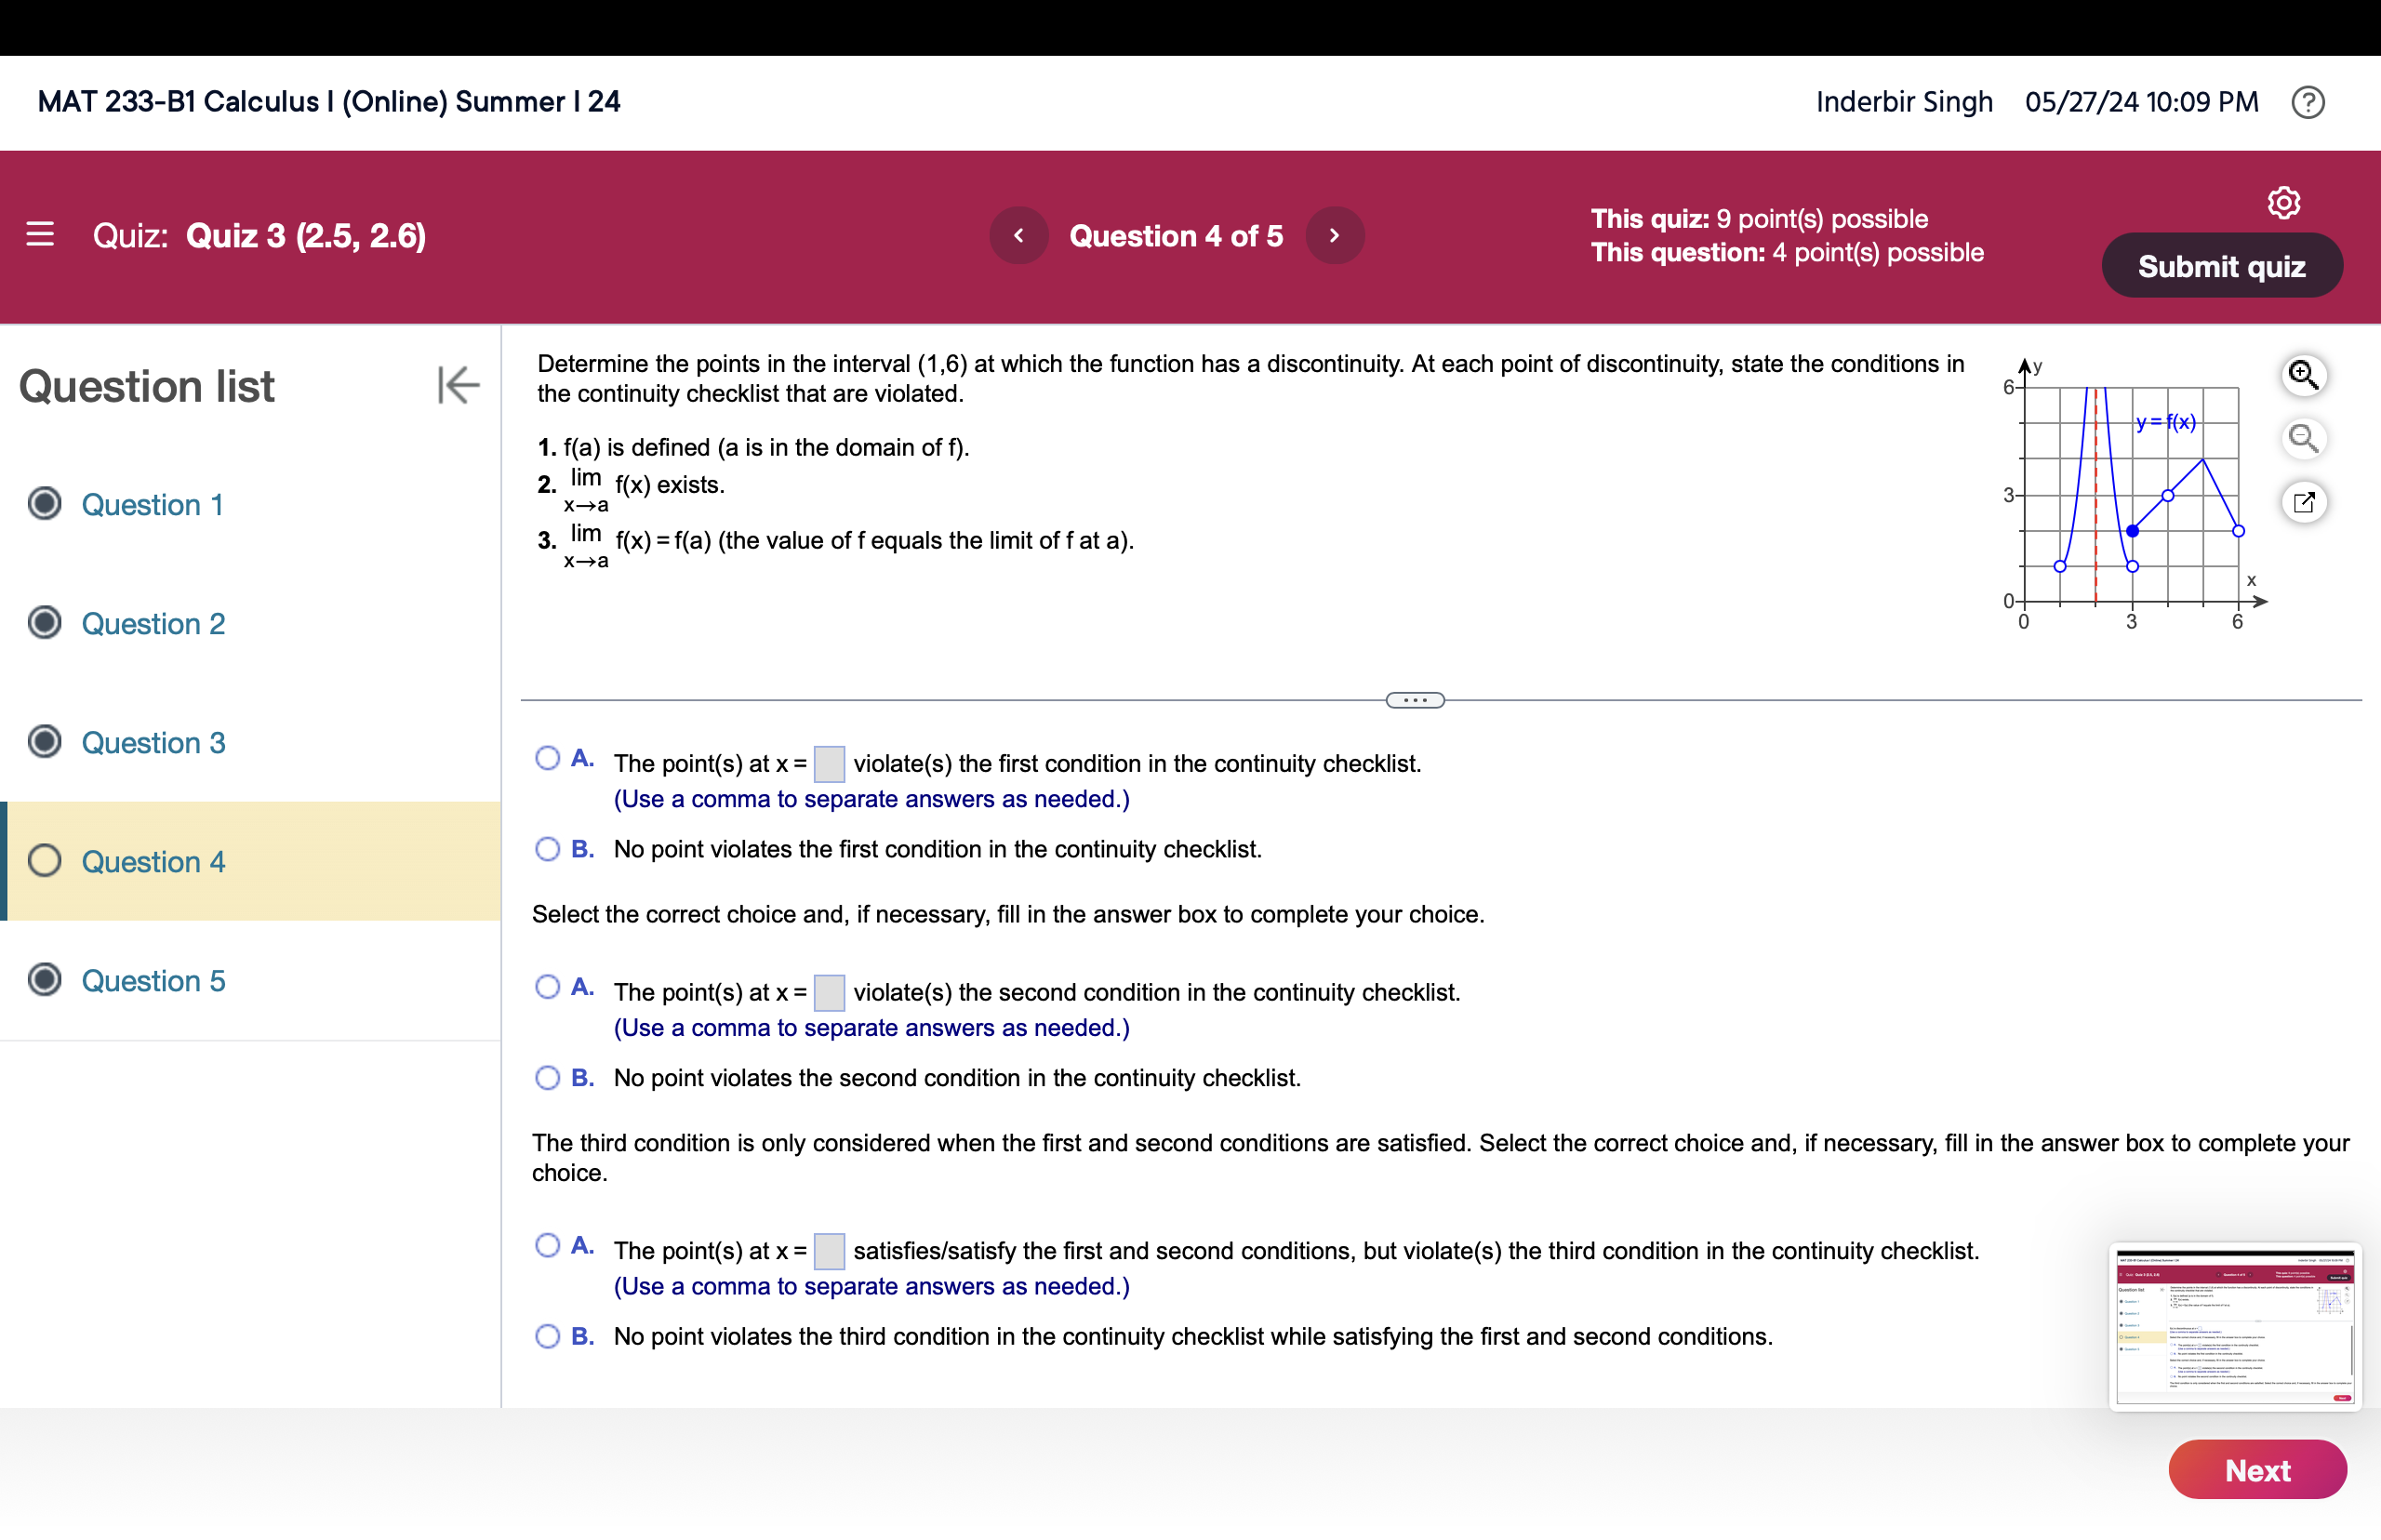Advance to next question using right arrow
This screenshot has width=2381, height=1540.
pos(1335,235)
